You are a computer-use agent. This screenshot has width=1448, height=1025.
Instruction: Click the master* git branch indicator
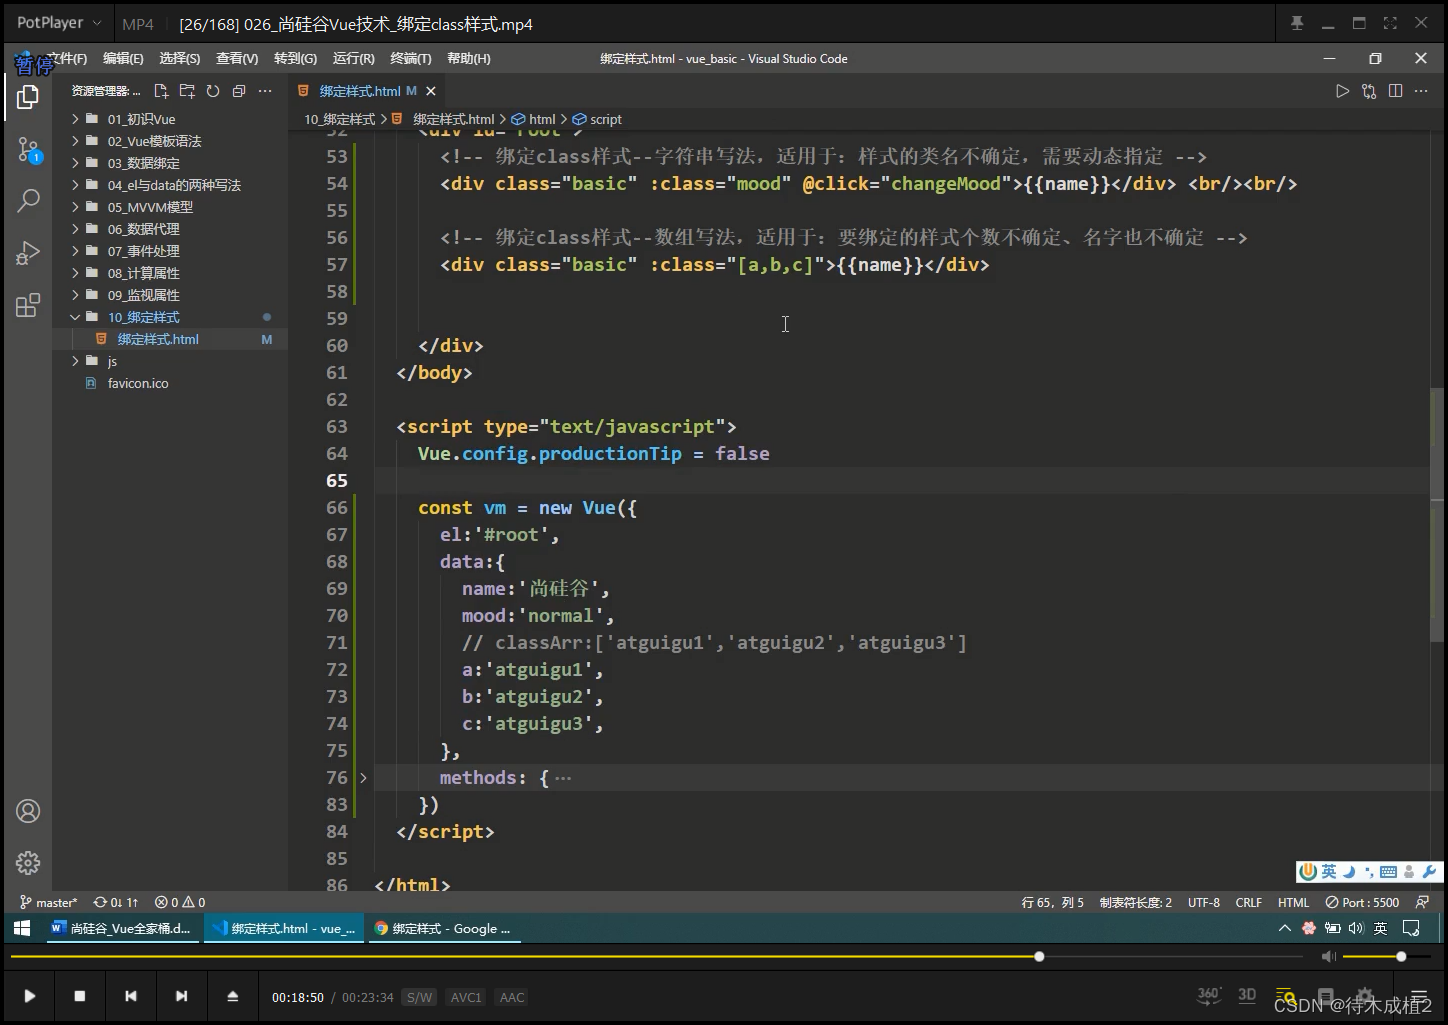(x=49, y=902)
